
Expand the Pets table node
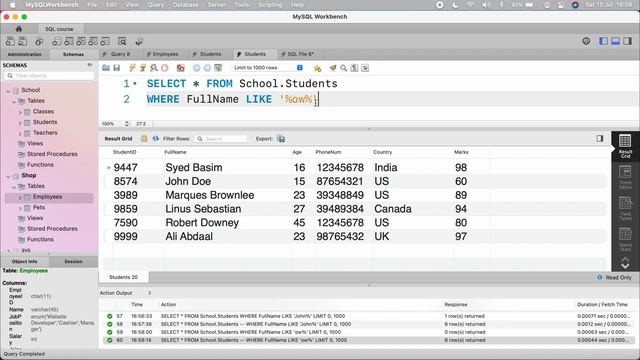[20, 208]
